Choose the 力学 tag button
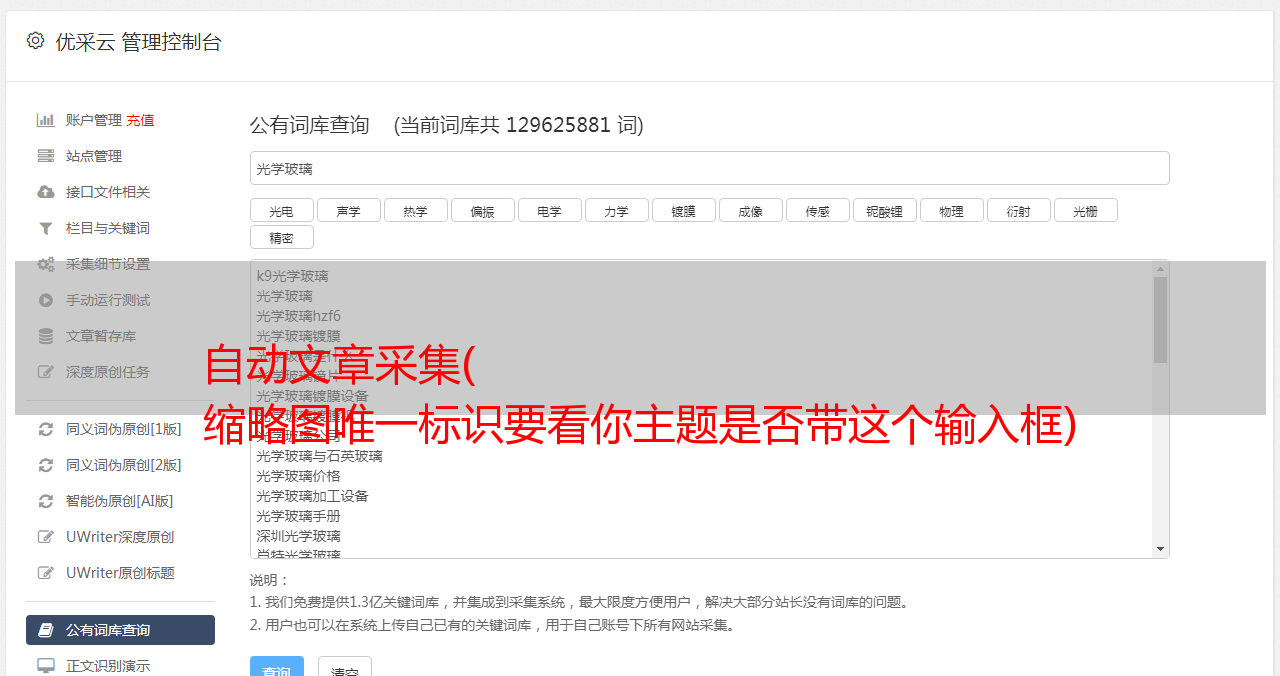1280x676 pixels. pos(616,210)
